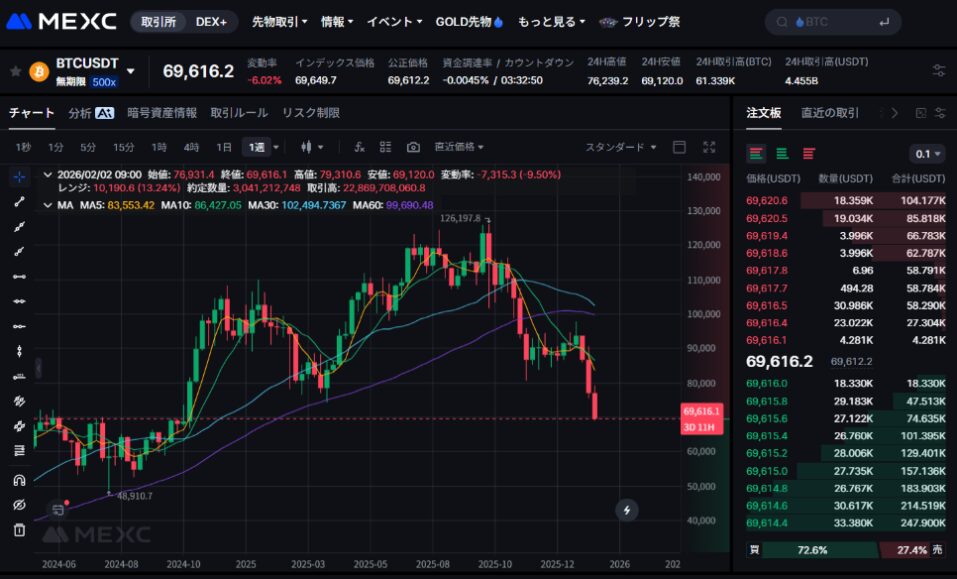Image resolution: width=957 pixels, height=579 pixels.
Task: Show sell-only red order book view
Action: [x=808, y=154]
